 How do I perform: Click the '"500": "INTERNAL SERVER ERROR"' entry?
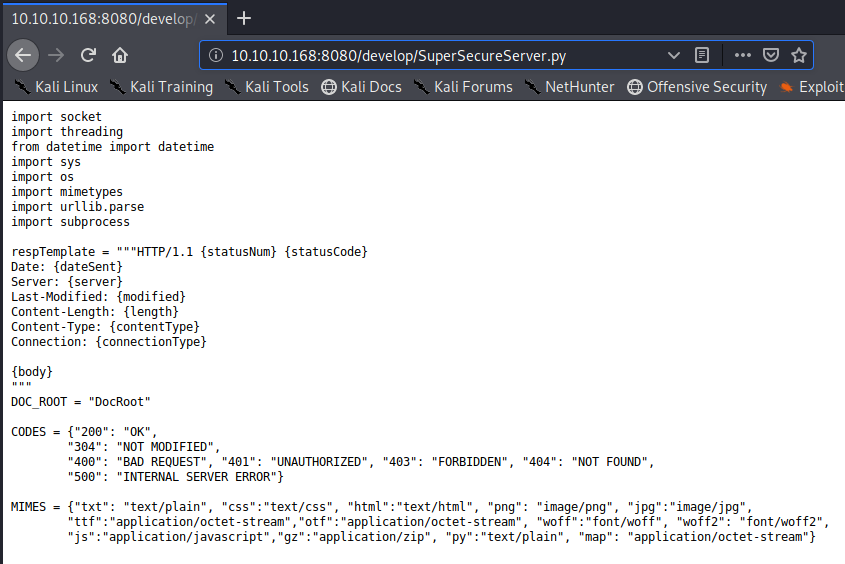pos(172,478)
